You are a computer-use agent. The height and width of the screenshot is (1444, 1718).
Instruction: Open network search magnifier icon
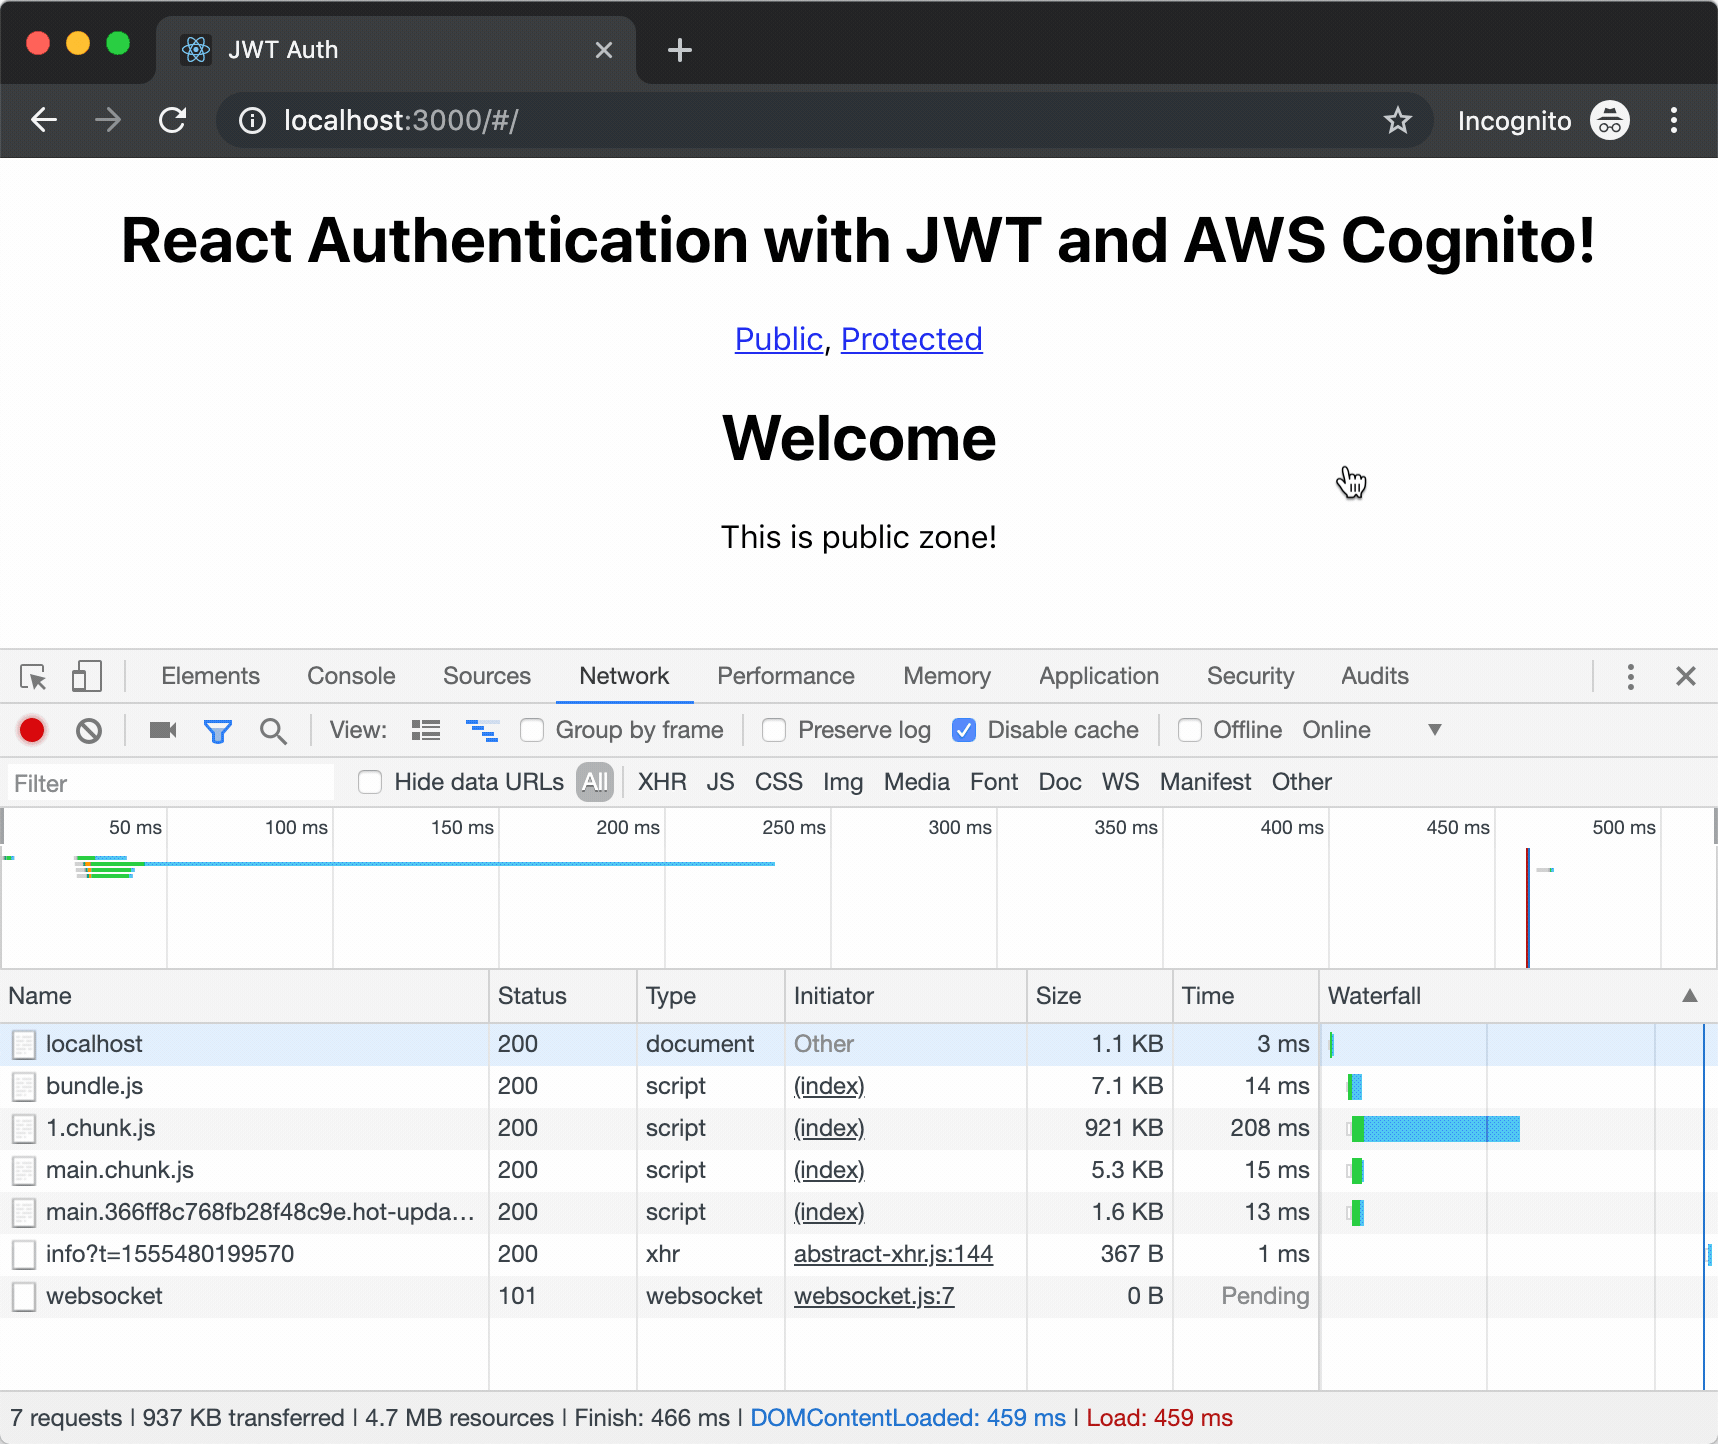point(273,731)
